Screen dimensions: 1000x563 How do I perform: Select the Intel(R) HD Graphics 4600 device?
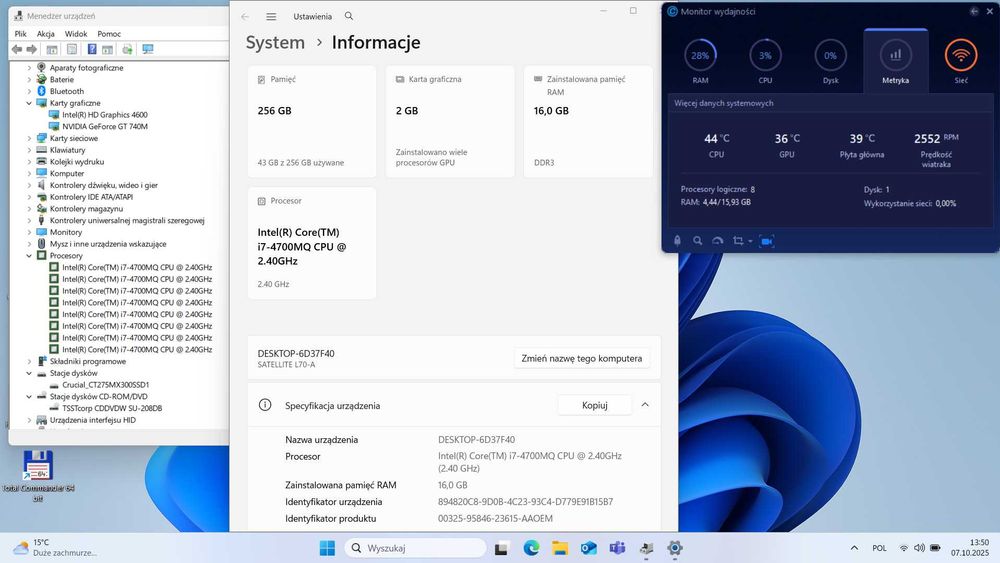(x=105, y=115)
